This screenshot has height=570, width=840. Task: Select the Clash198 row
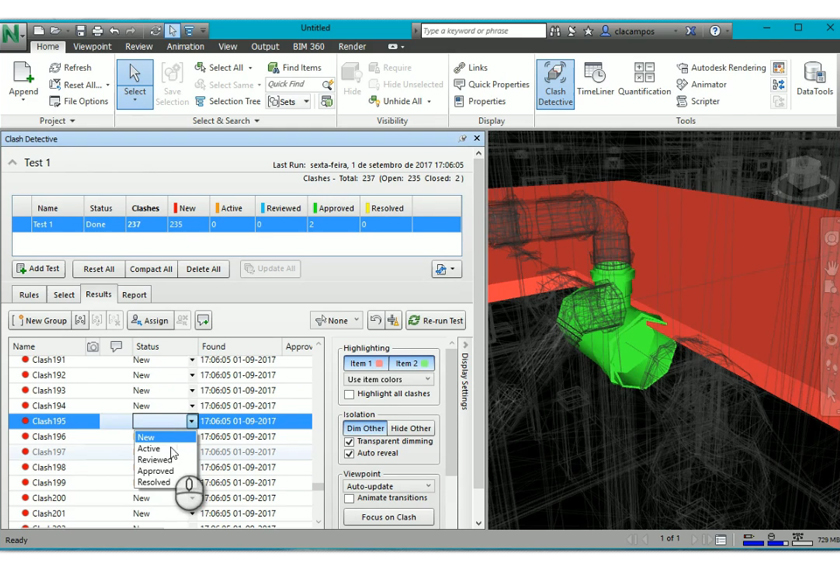(49, 467)
